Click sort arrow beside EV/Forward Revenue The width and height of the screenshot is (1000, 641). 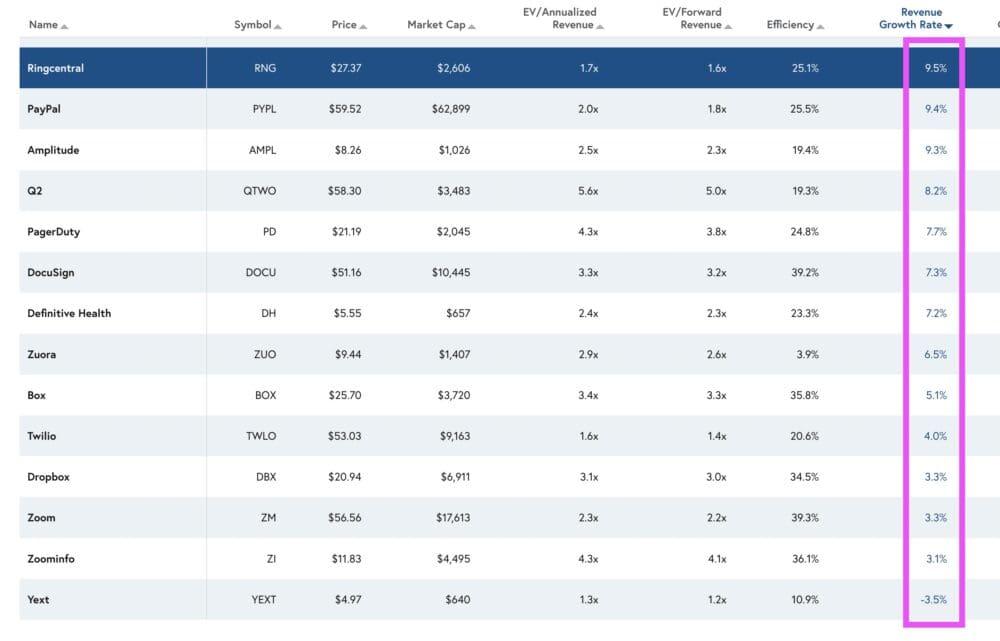tap(729, 26)
